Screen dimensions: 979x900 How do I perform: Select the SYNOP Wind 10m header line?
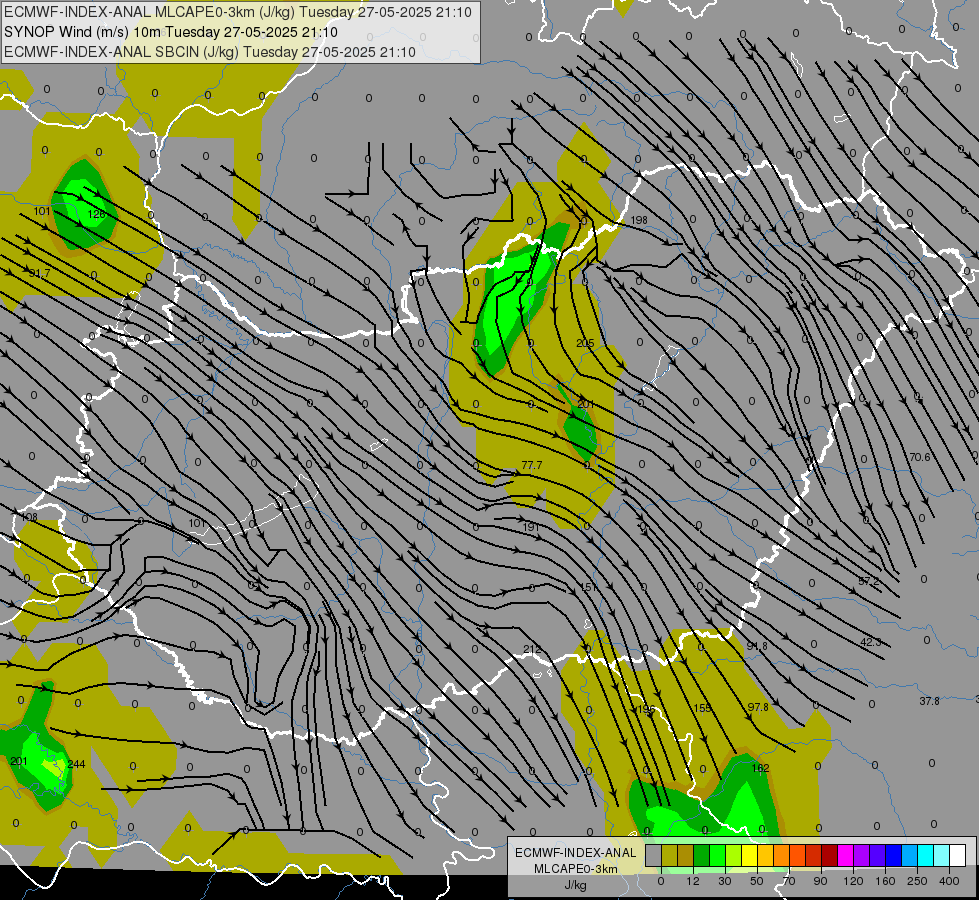tap(170, 32)
